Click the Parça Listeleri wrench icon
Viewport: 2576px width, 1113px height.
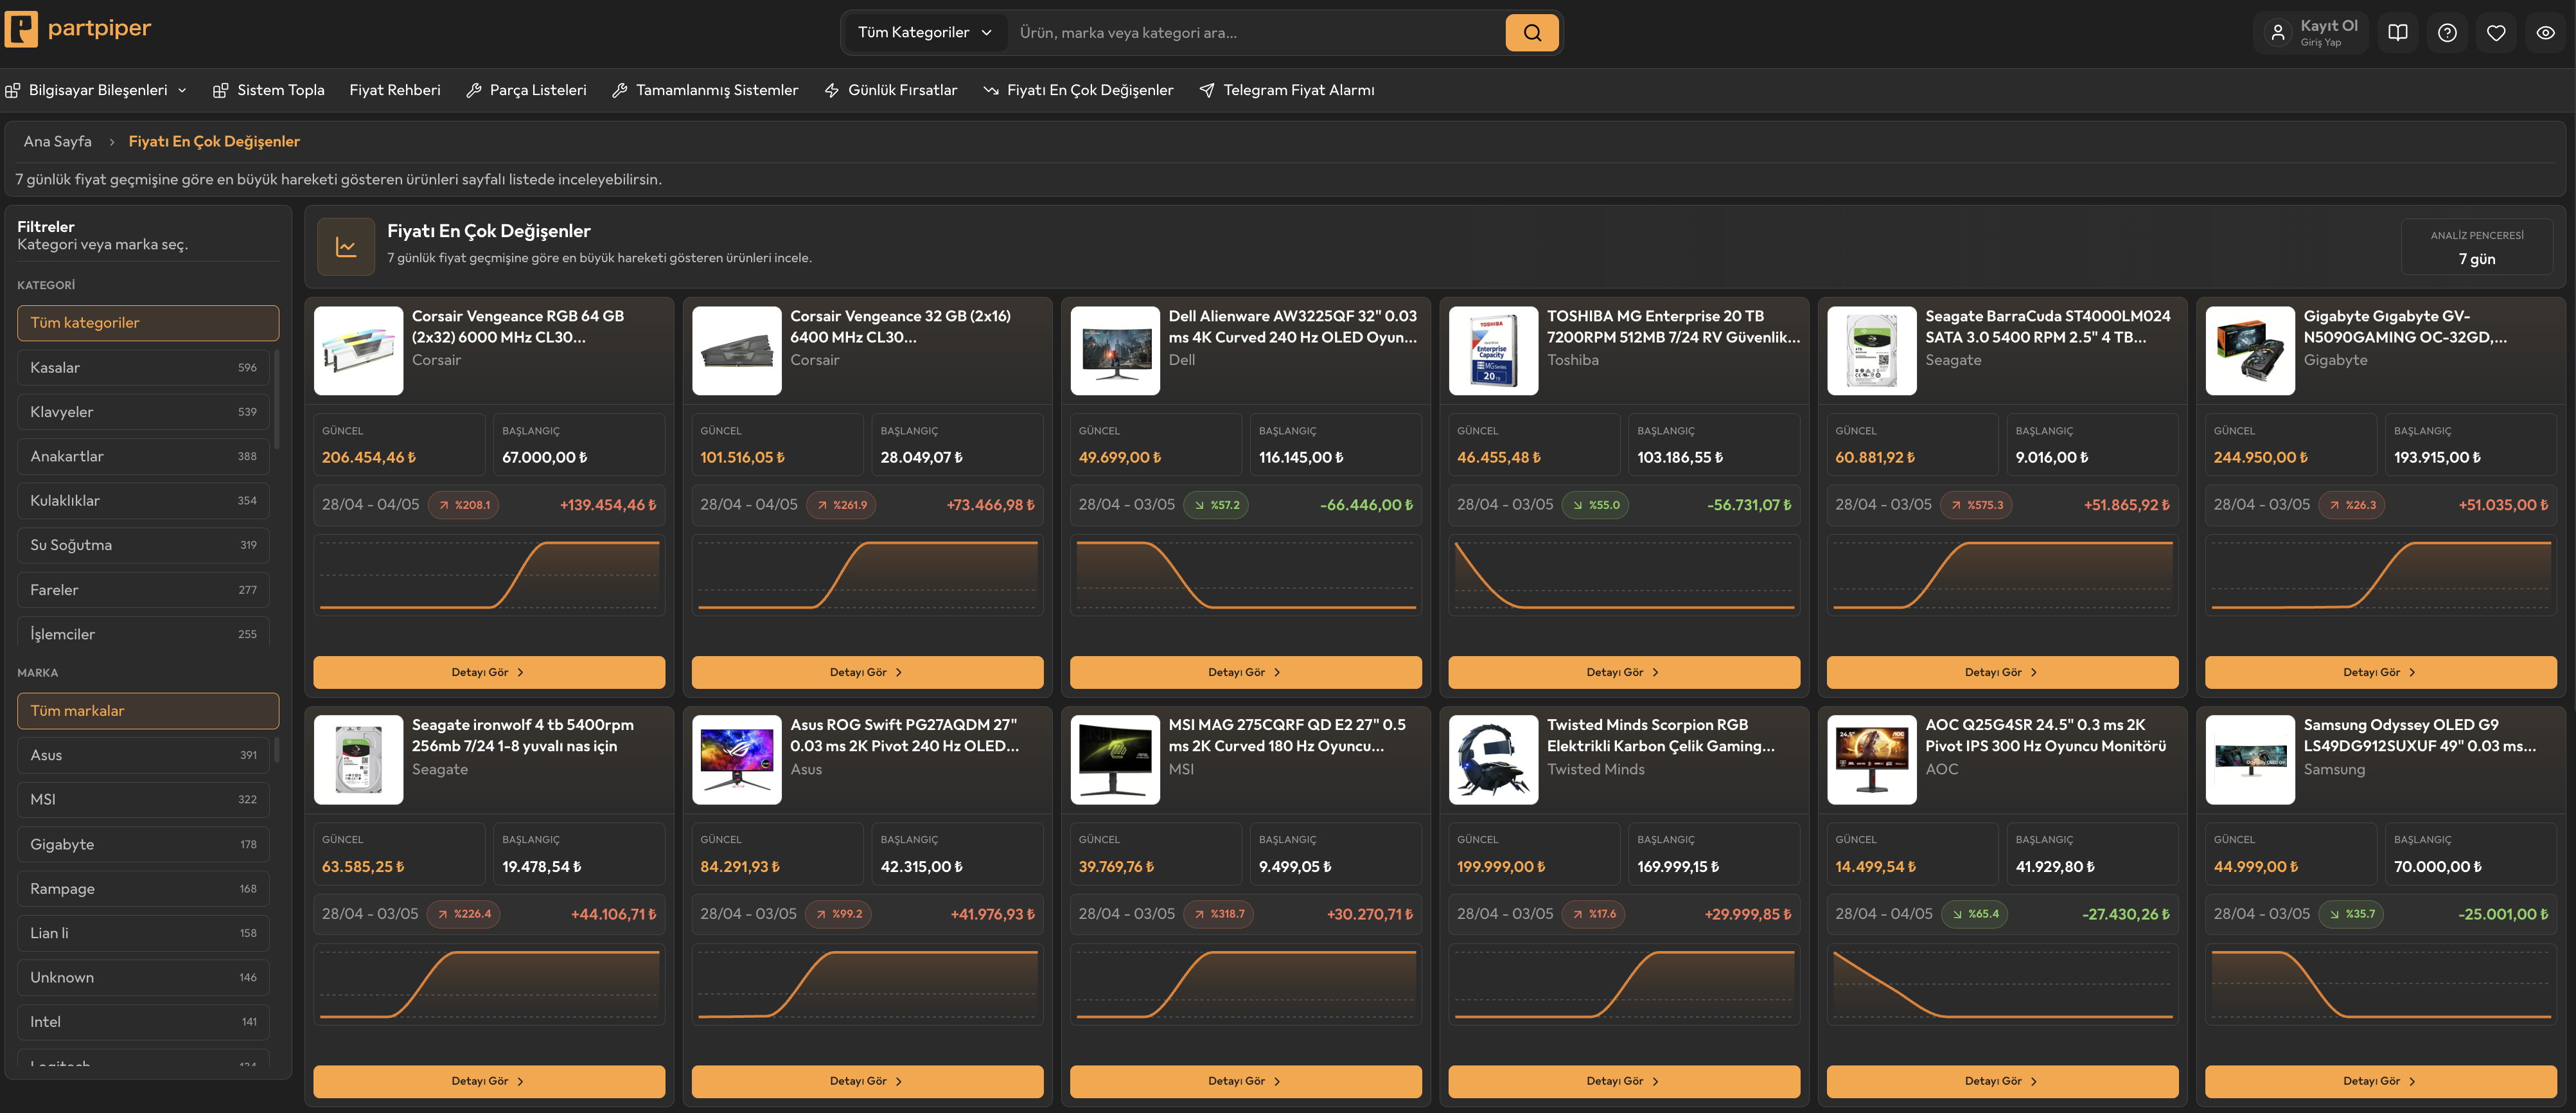coord(474,90)
